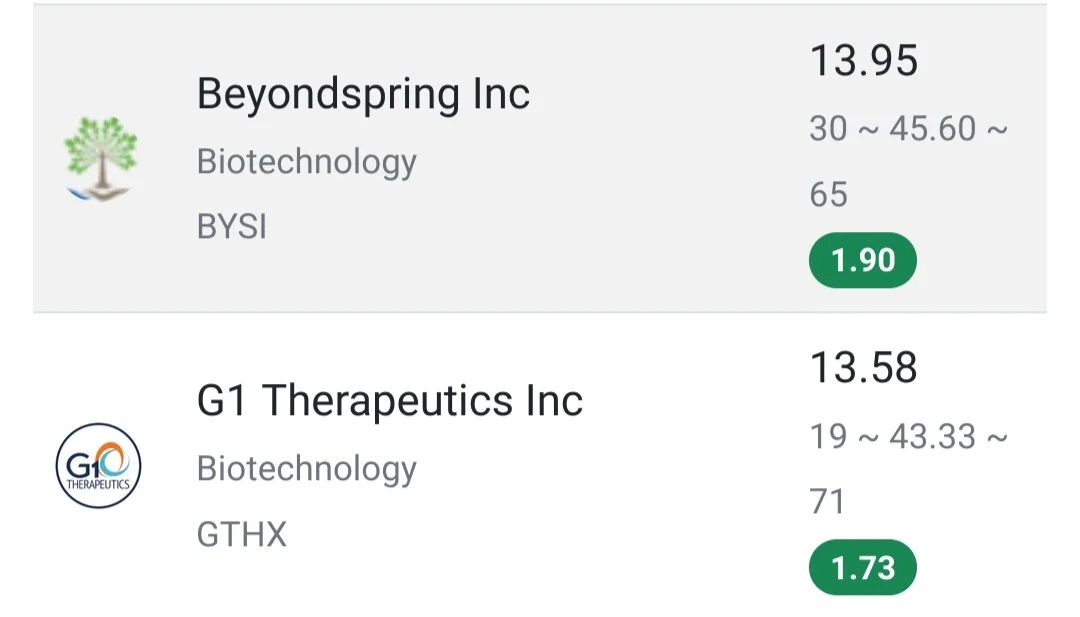Click Biotechnology label under G1 Therapeutics Inc
Screen dimensions: 1080x617
(x=307, y=469)
